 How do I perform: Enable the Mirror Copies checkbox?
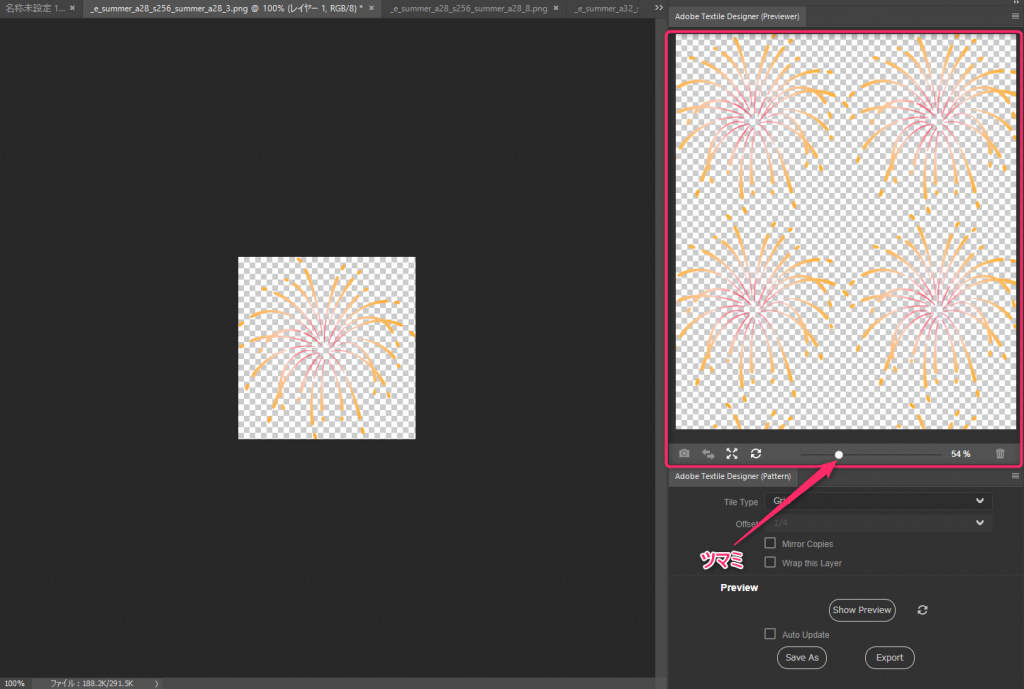[770, 543]
